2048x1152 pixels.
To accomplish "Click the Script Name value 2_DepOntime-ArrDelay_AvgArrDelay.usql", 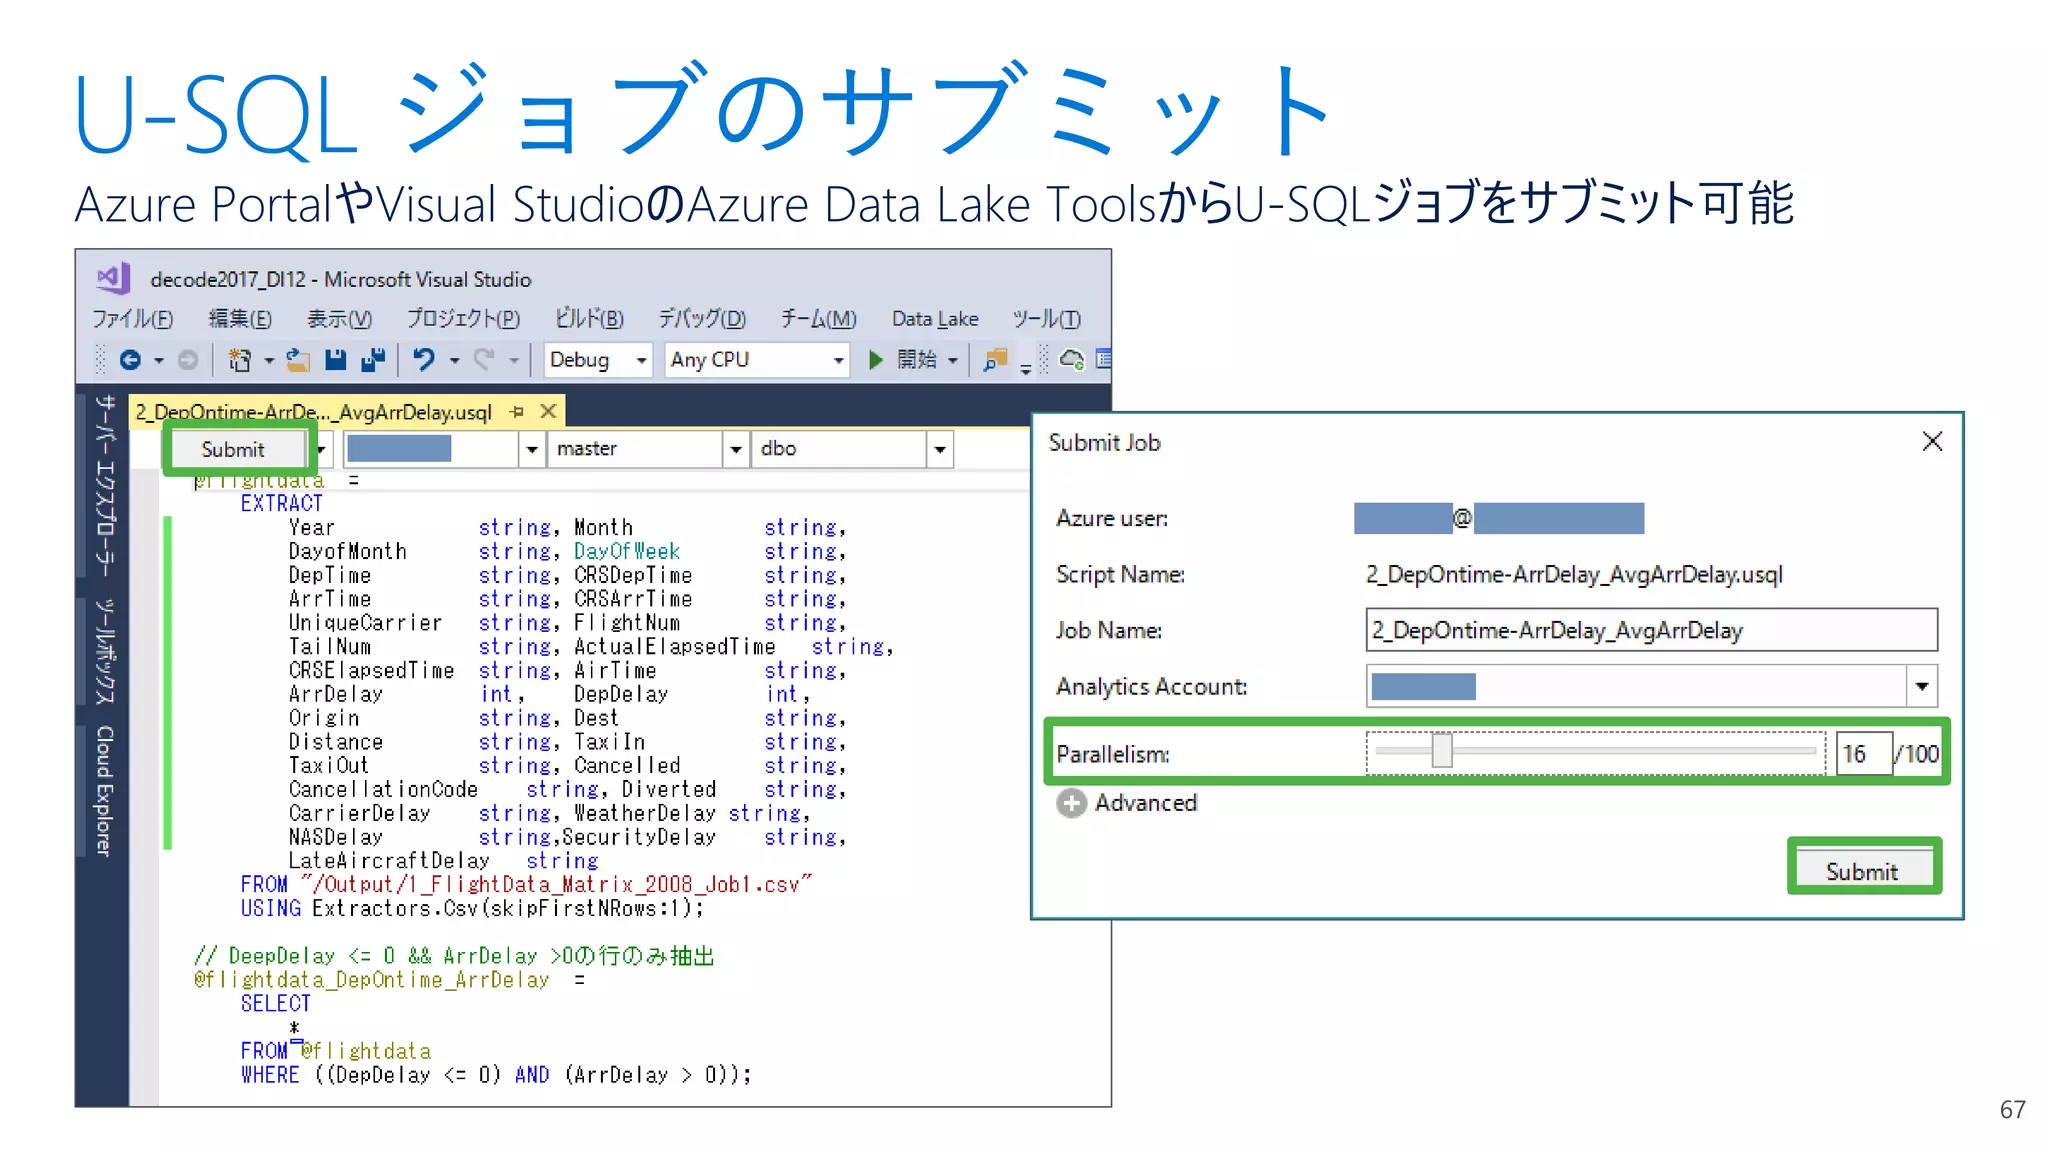I will pos(1574,574).
